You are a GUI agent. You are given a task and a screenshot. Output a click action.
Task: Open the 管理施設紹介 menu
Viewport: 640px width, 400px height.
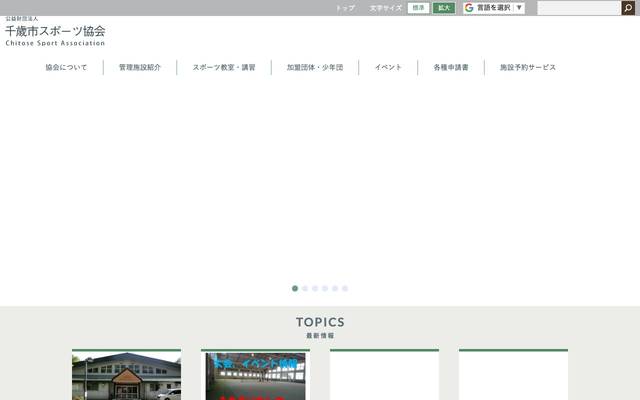coord(140,67)
